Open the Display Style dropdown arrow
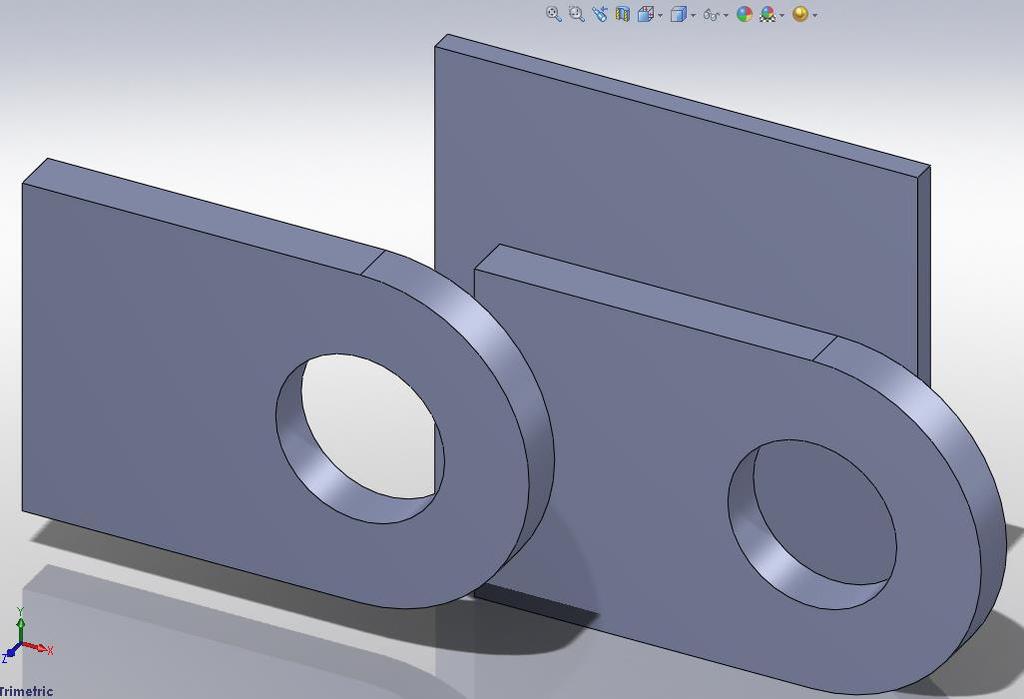The height and width of the screenshot is (699, 1024). (693, 16)
